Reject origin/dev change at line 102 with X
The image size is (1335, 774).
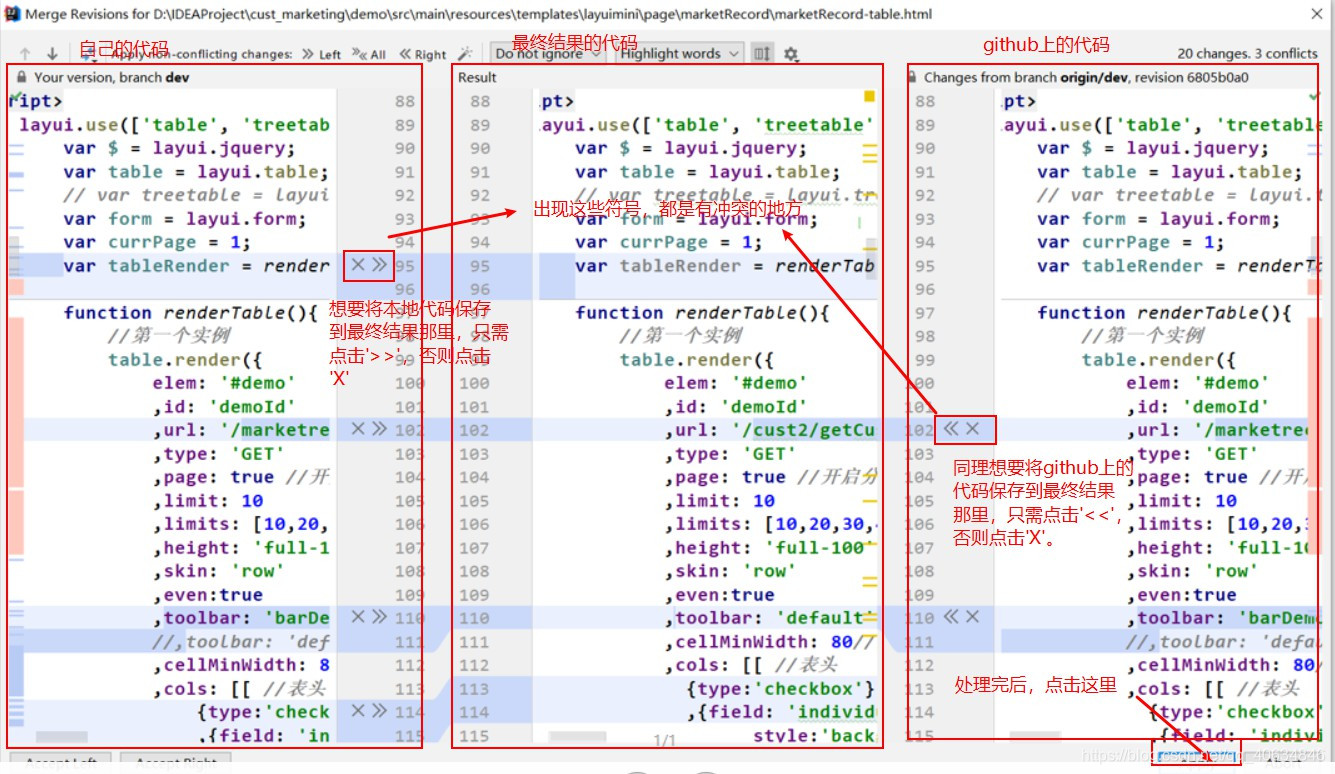(972, 429)
